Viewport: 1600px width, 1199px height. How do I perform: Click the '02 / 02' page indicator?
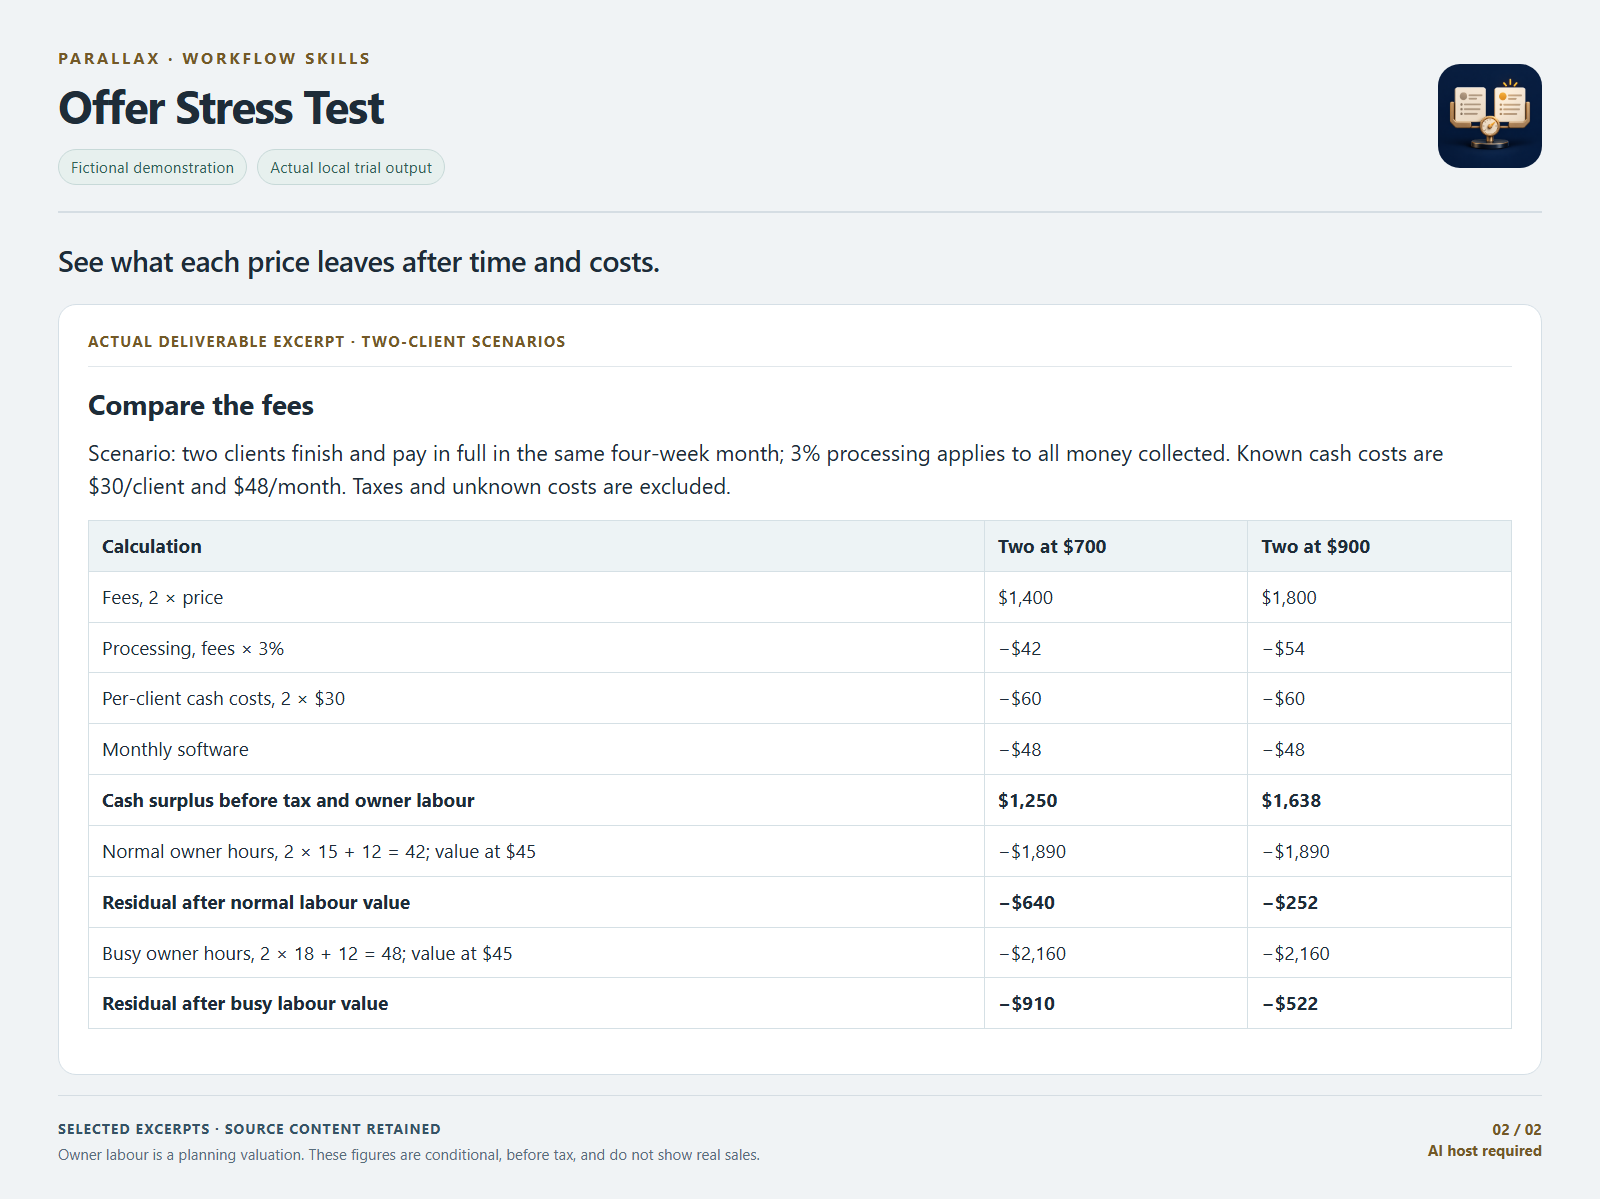click(1516, 1129)
